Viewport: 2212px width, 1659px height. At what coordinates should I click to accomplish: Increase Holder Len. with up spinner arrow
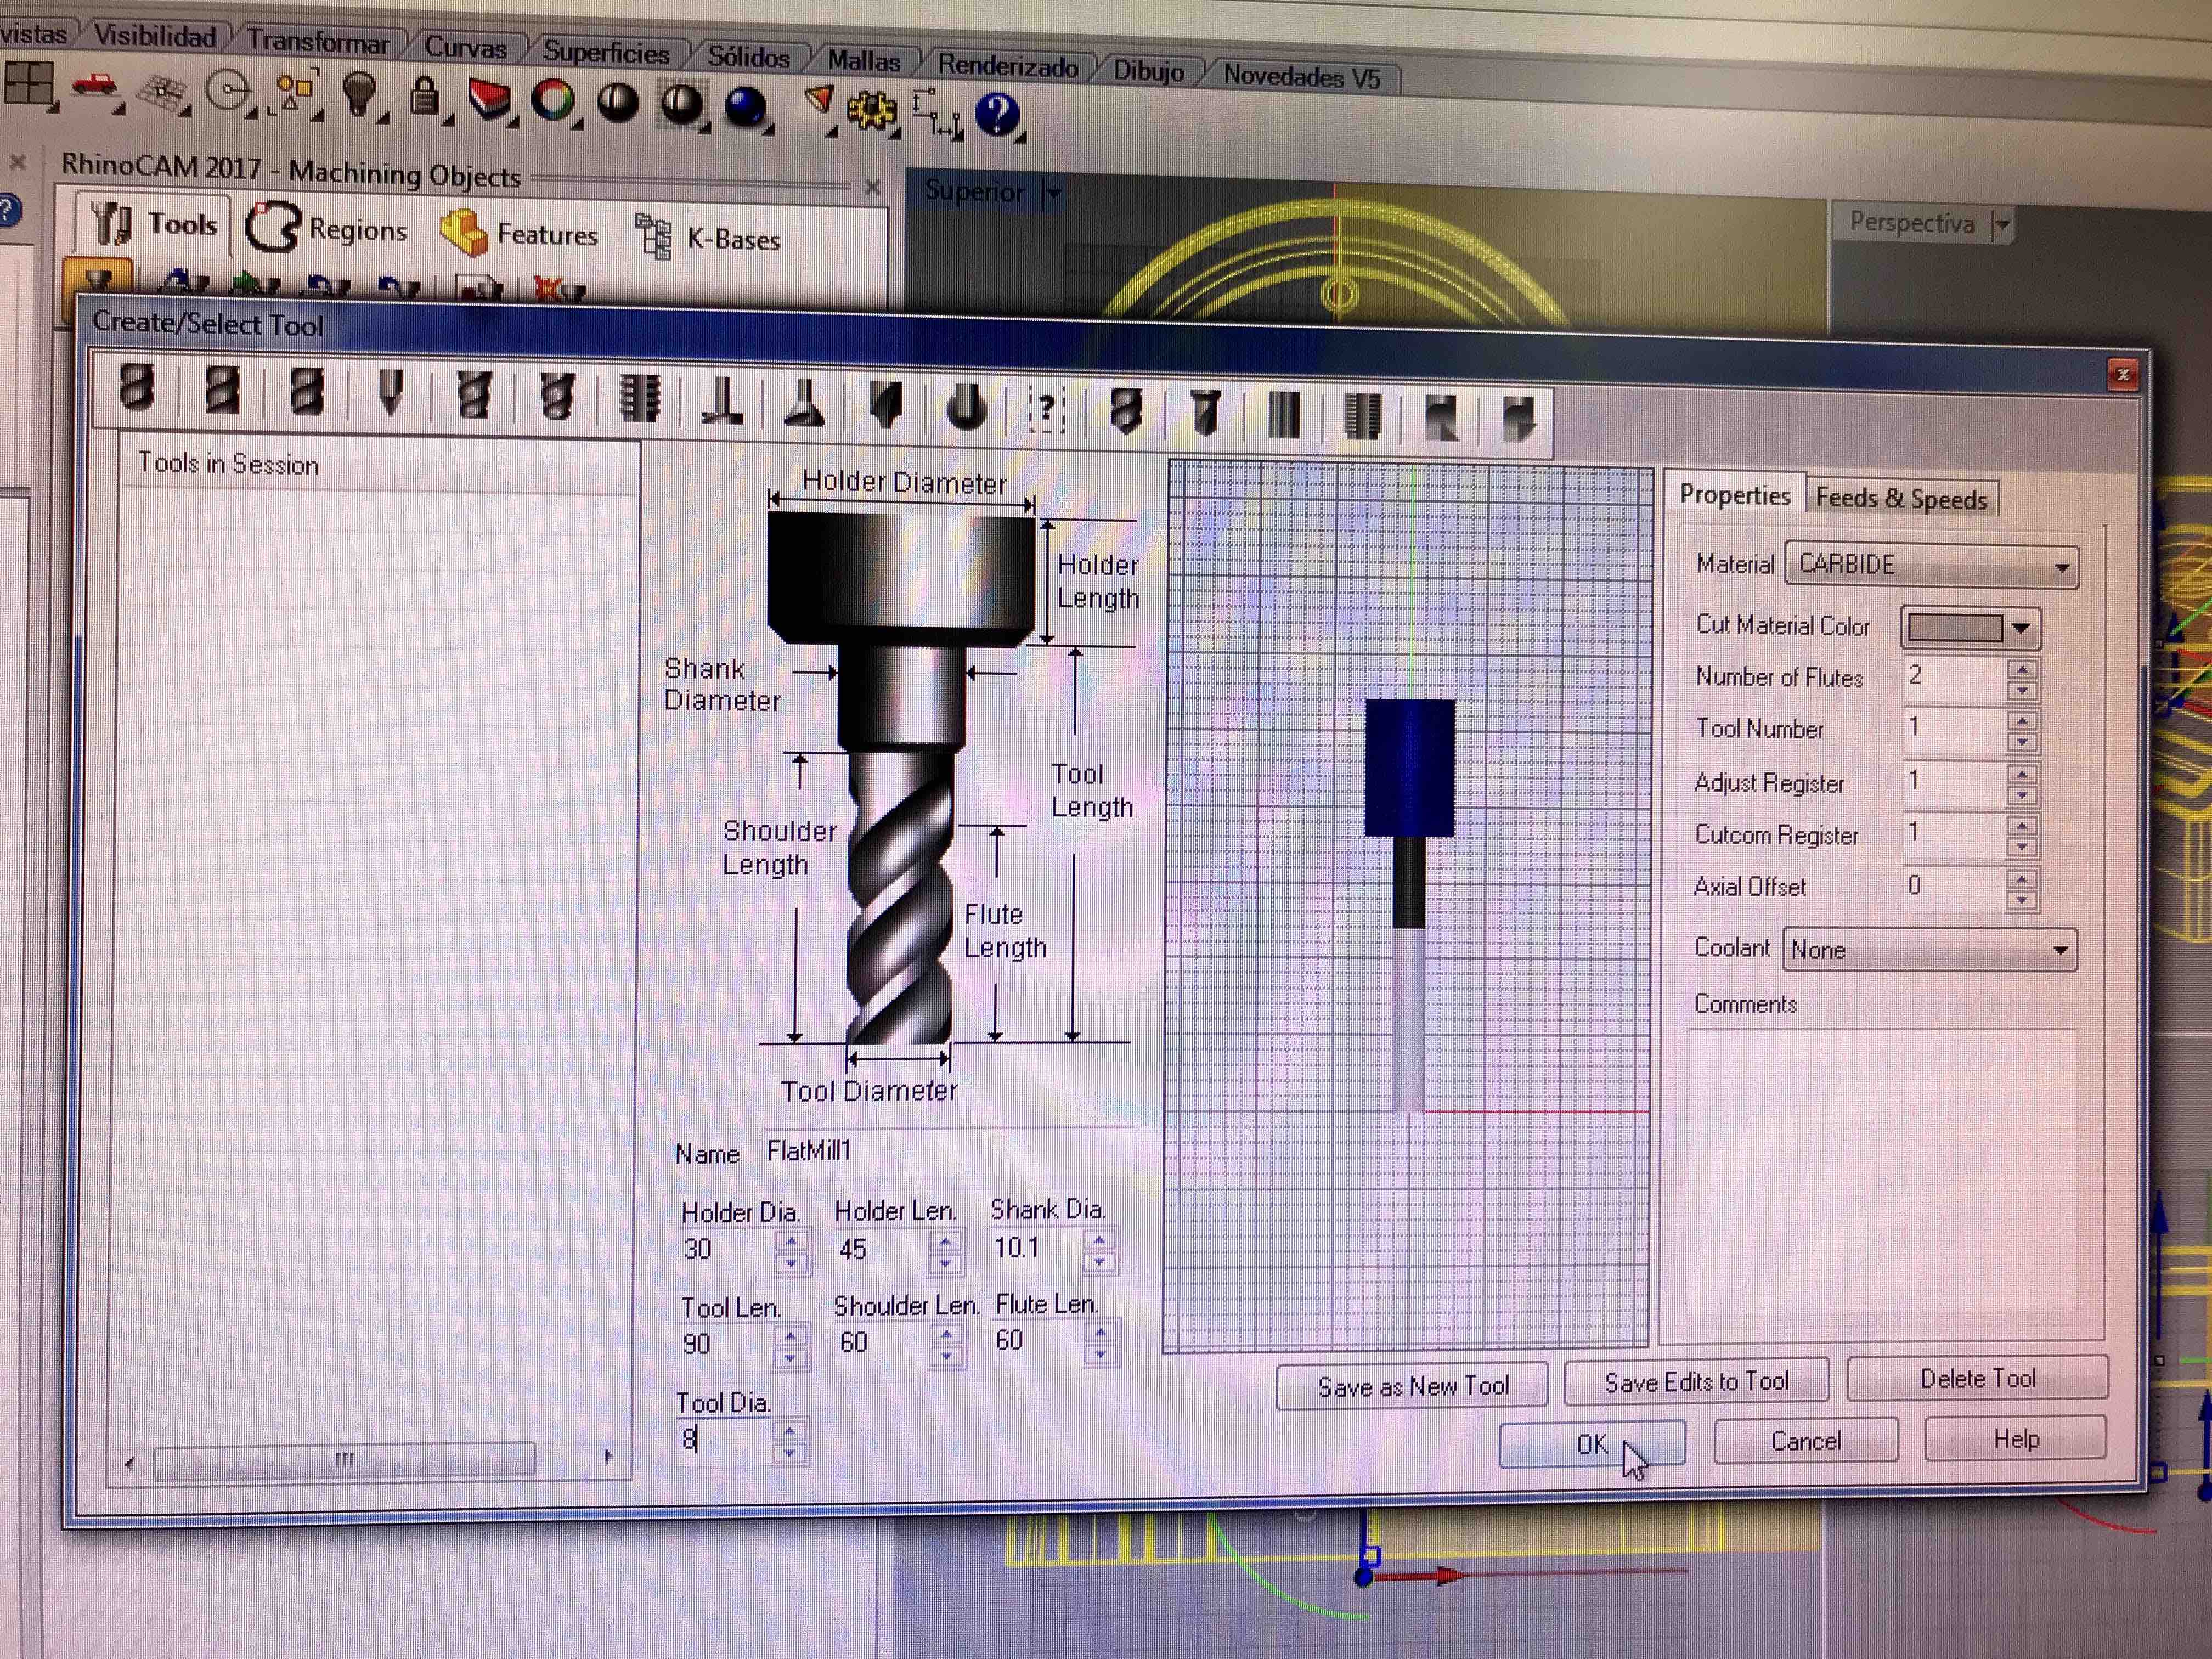[x=944, y=1240]
